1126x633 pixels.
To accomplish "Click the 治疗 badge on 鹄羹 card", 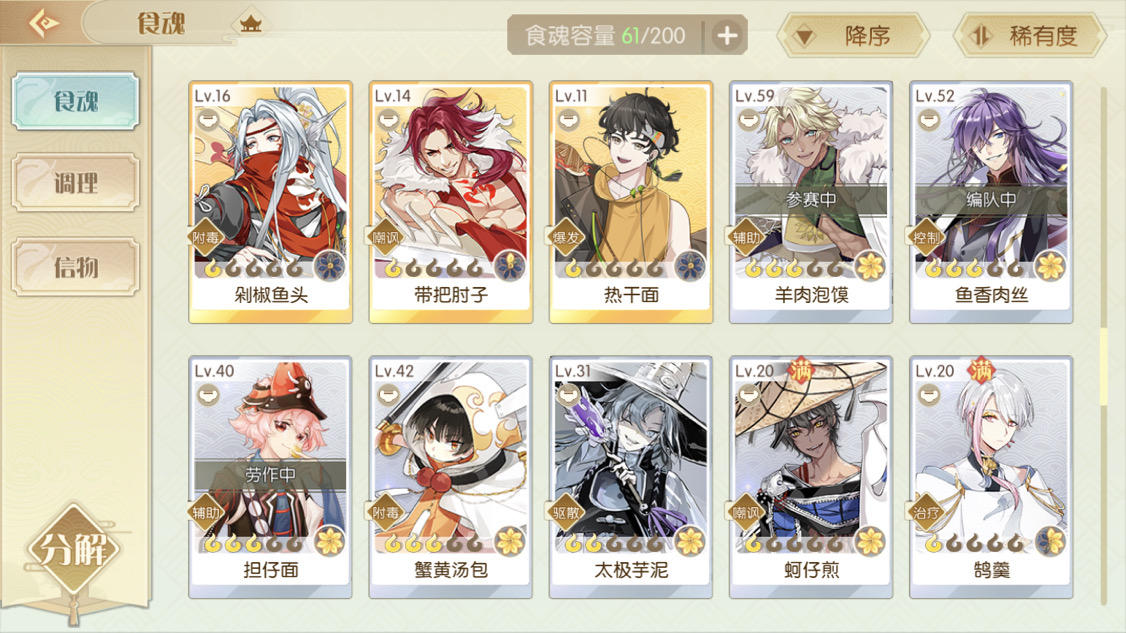I will (926, 512).
